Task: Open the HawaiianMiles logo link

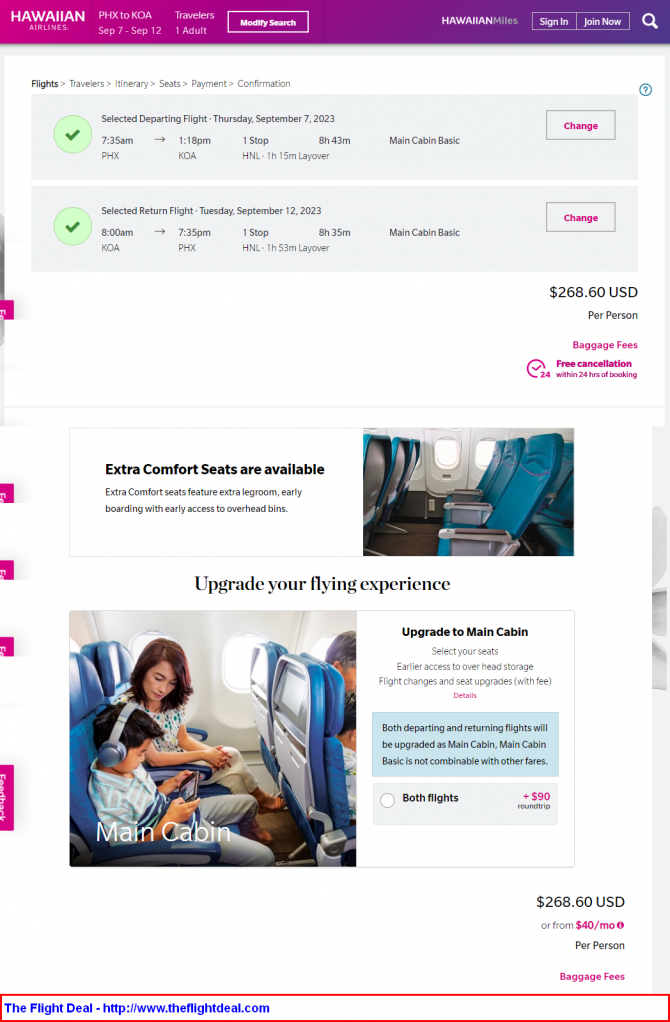Action: 480,21
